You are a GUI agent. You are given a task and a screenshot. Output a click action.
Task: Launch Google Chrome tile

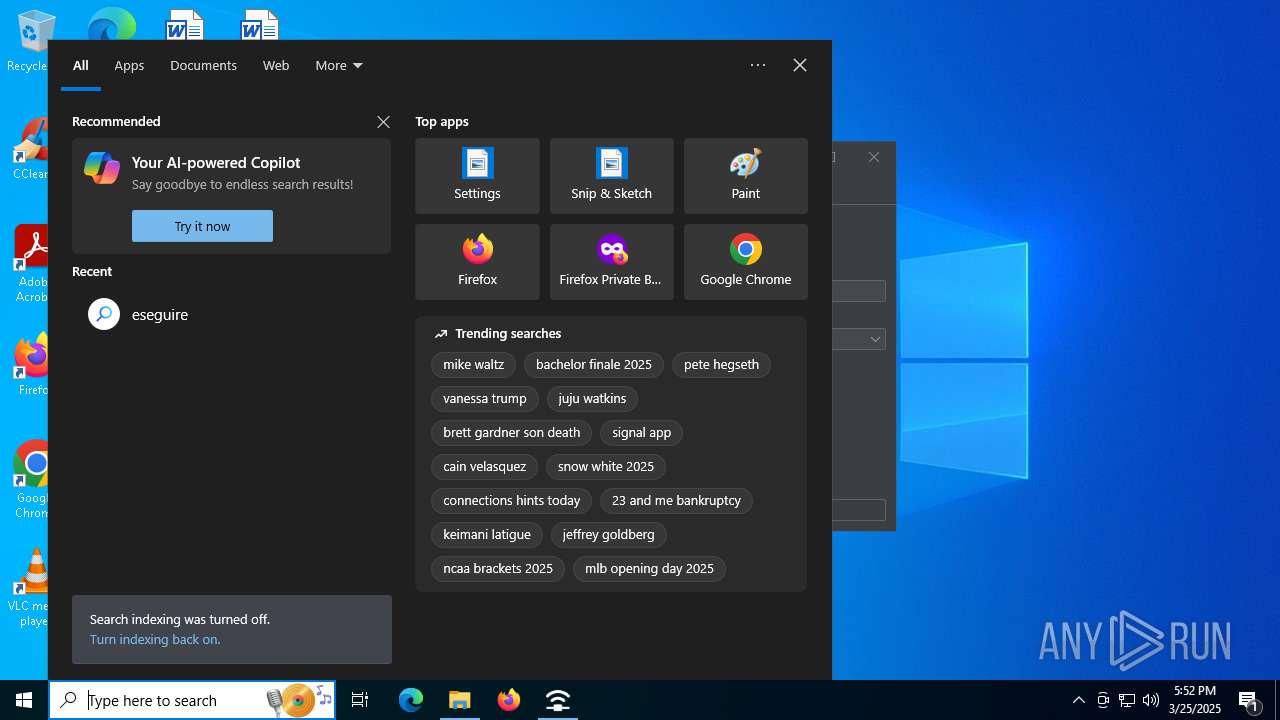[x=745, y=262]
